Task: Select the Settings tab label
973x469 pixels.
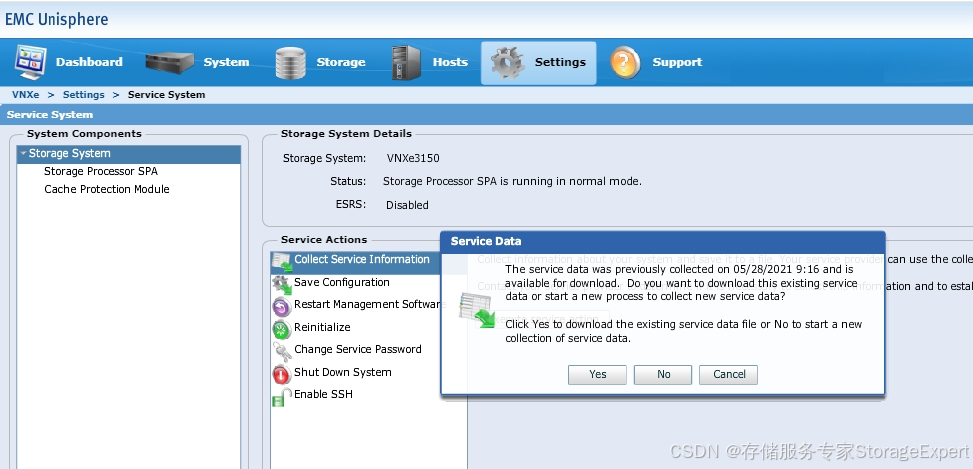Action: pyautogui.click(x=560, y=62)
